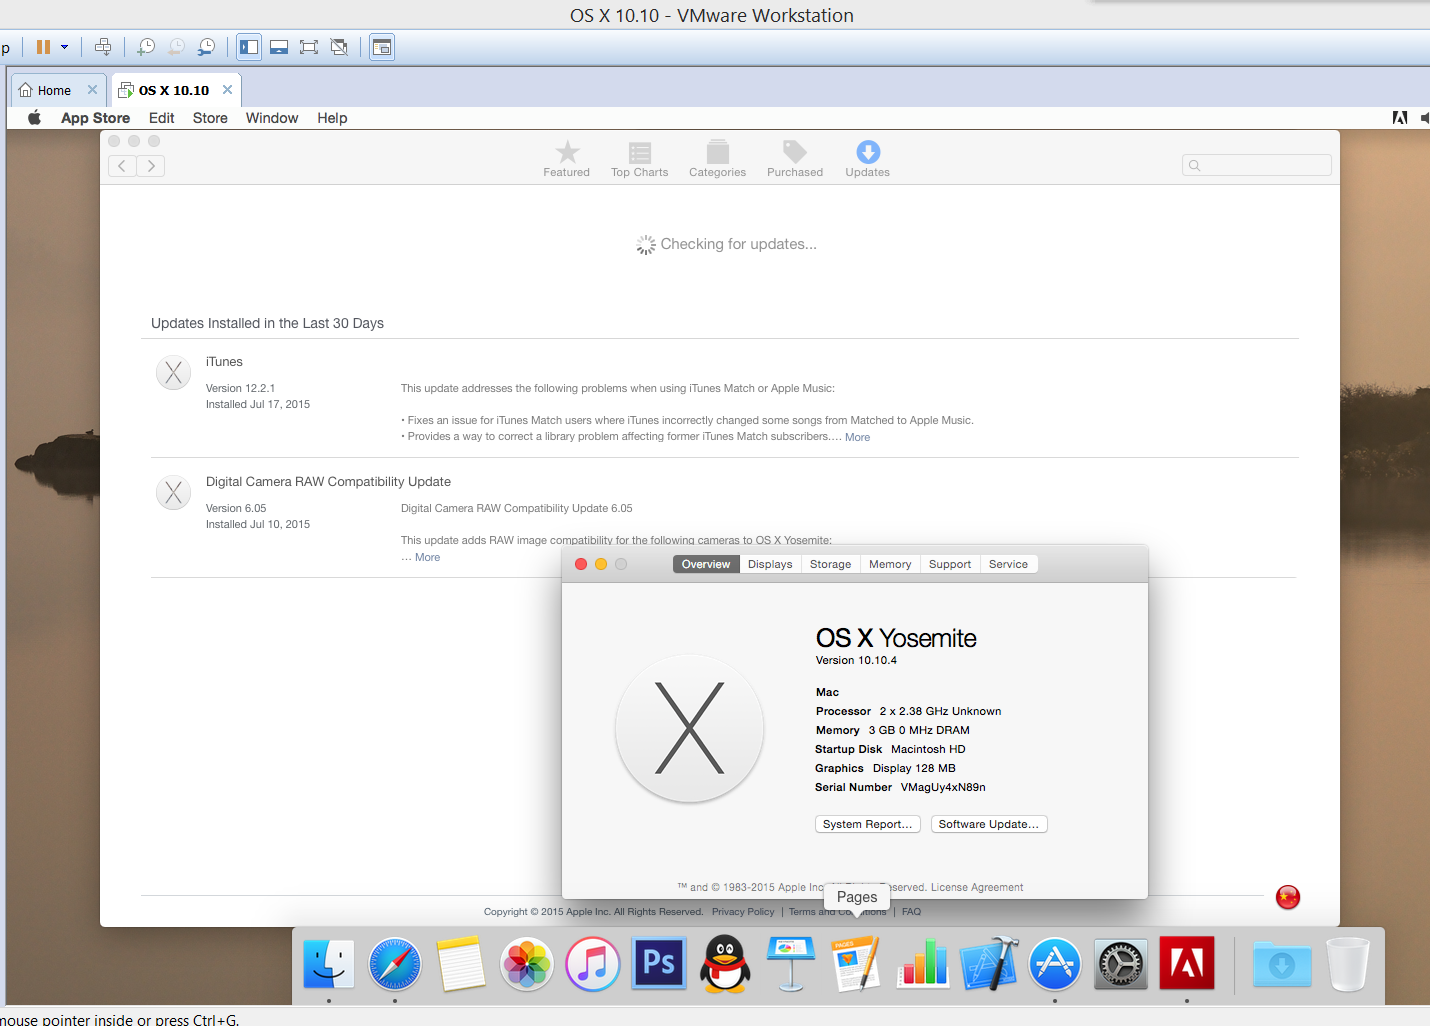The image size is (1430, 1026).
Task: Launch Keynote from the Dock
Action: tap(791, 964)
